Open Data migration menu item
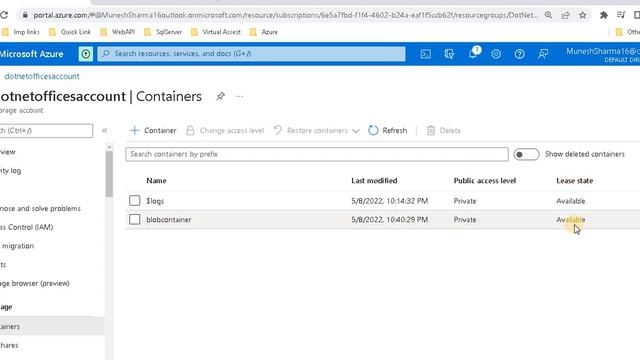 (17, 246)
